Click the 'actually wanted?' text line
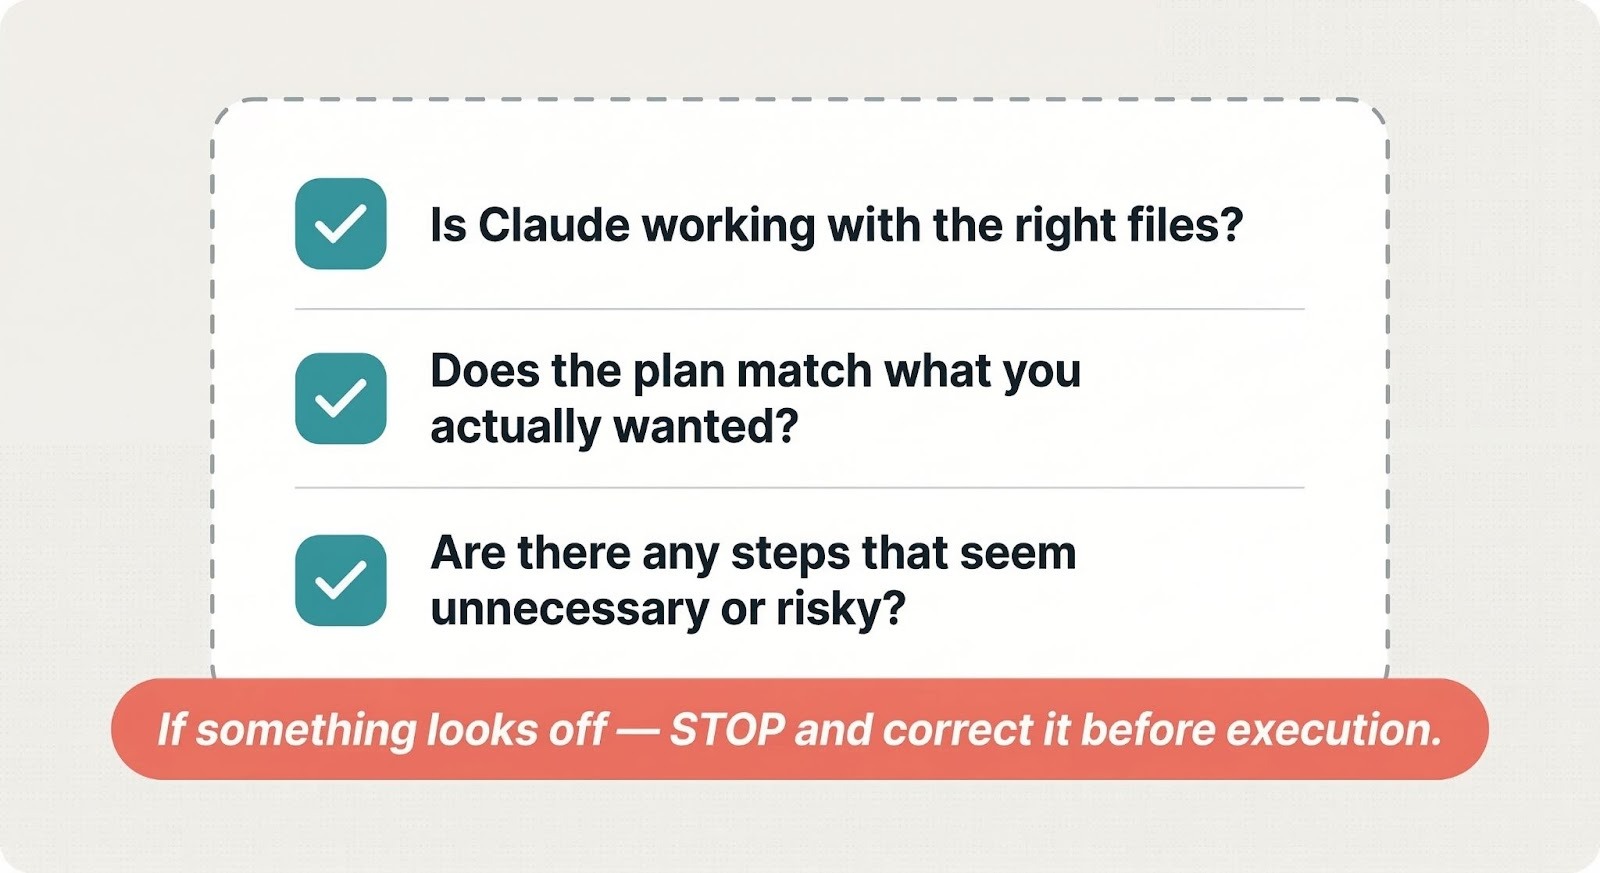 pyautogui.click(x=614, y=427)
